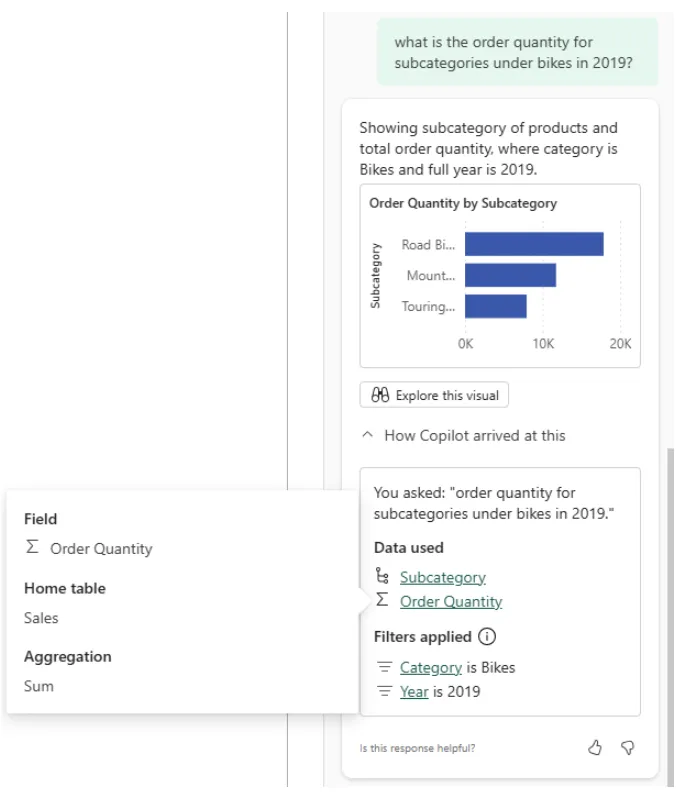This screenshot has height=795, width=683.
Task: Click the binoculars icon on Explore button
Action: [380, 395]
